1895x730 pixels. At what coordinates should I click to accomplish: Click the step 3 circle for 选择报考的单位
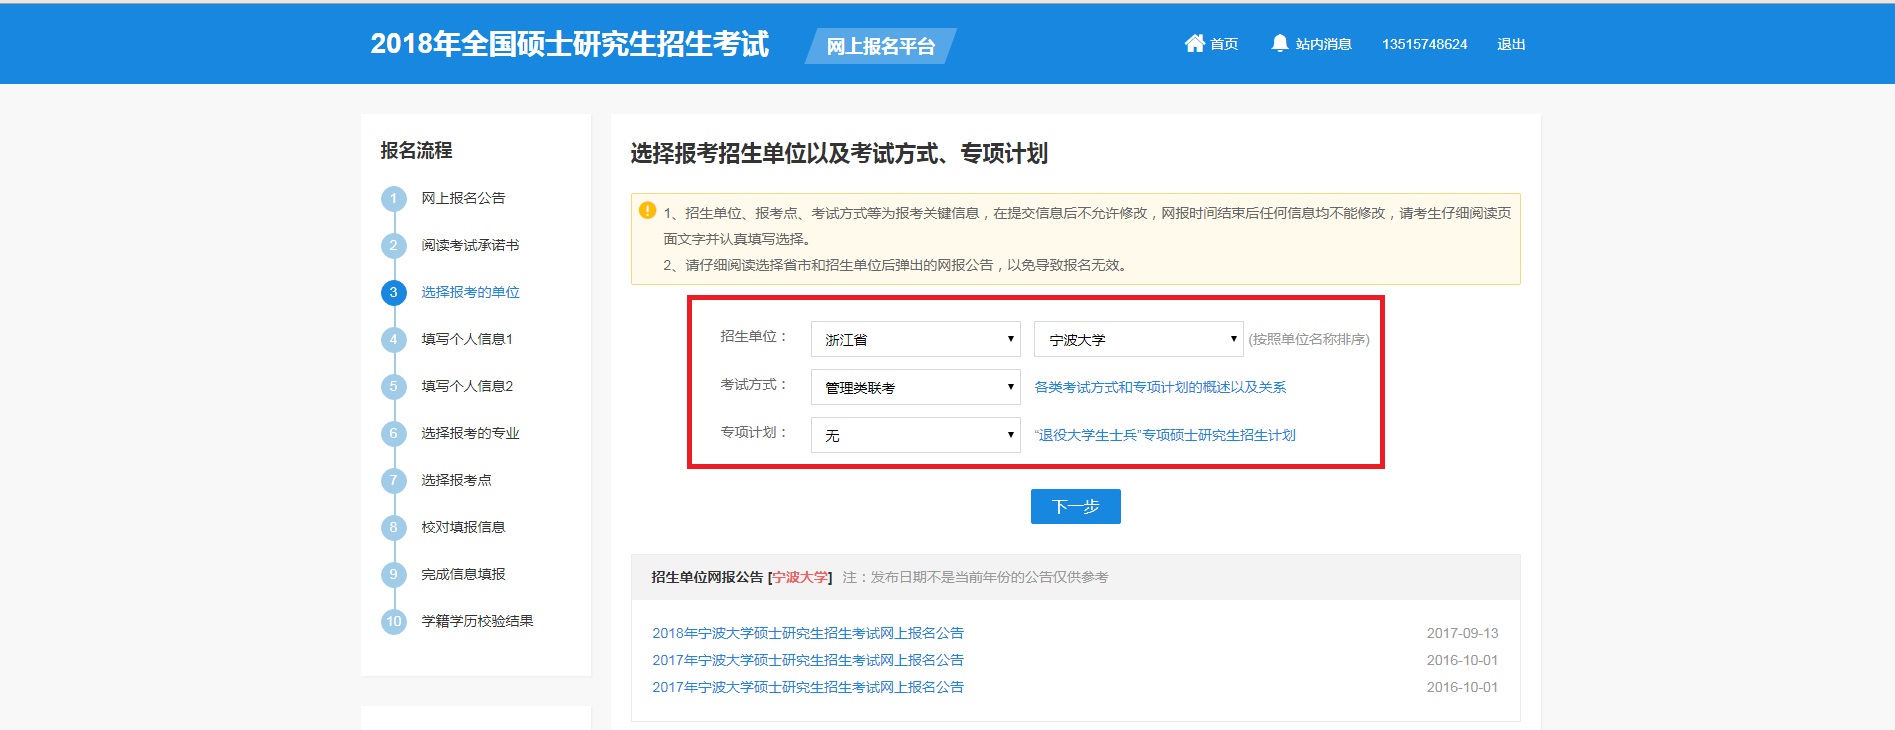coord(394,293)
